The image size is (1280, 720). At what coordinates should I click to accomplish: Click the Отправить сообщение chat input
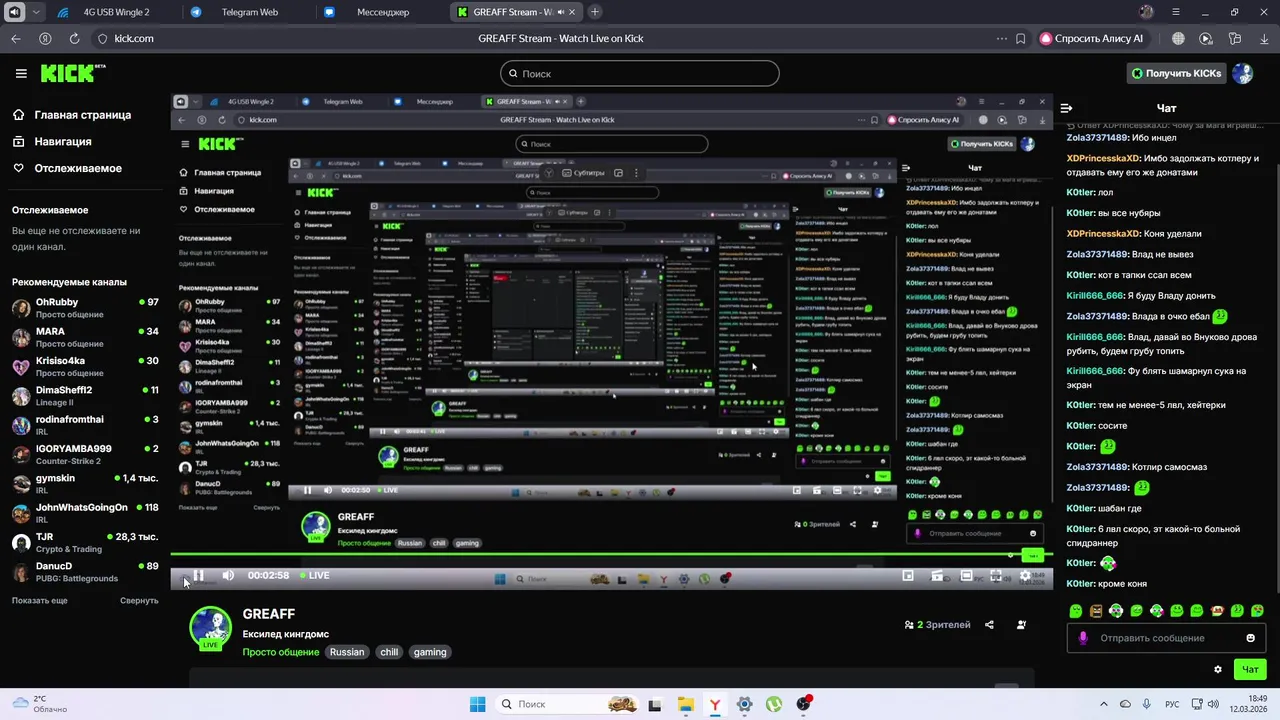[1166, 638]
